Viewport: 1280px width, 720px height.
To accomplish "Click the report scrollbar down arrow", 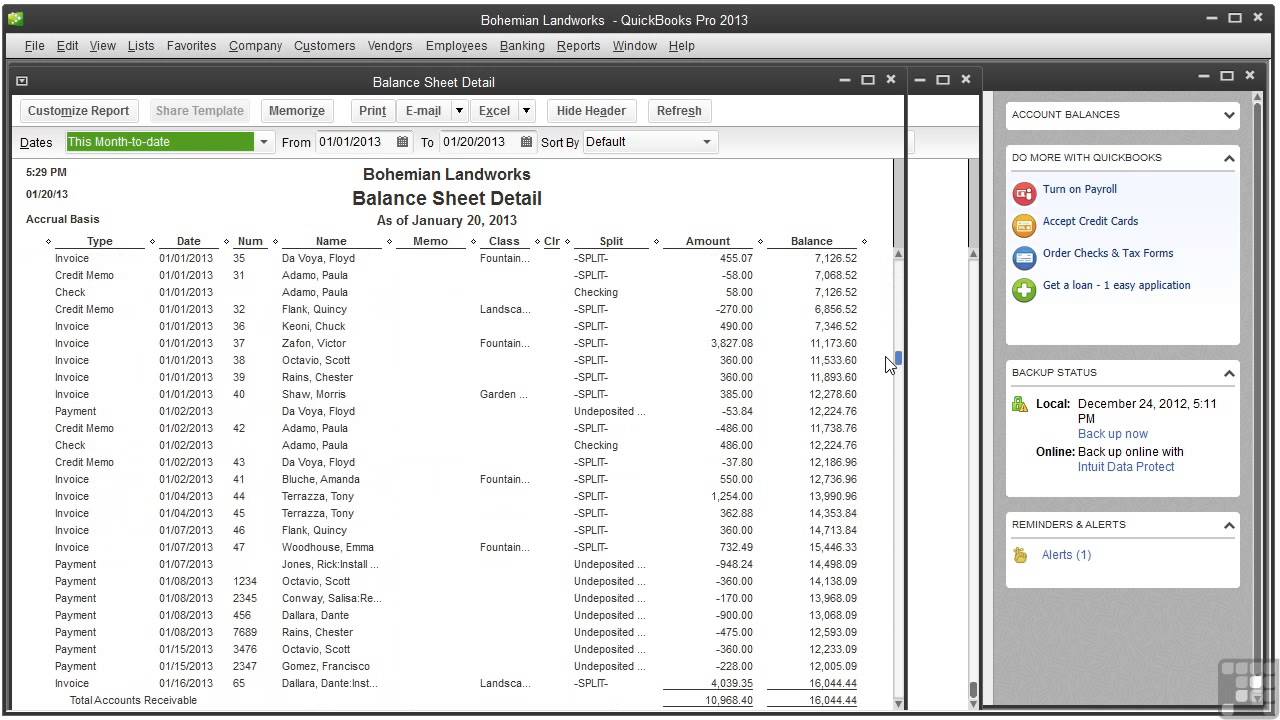I will click(898, 704).
